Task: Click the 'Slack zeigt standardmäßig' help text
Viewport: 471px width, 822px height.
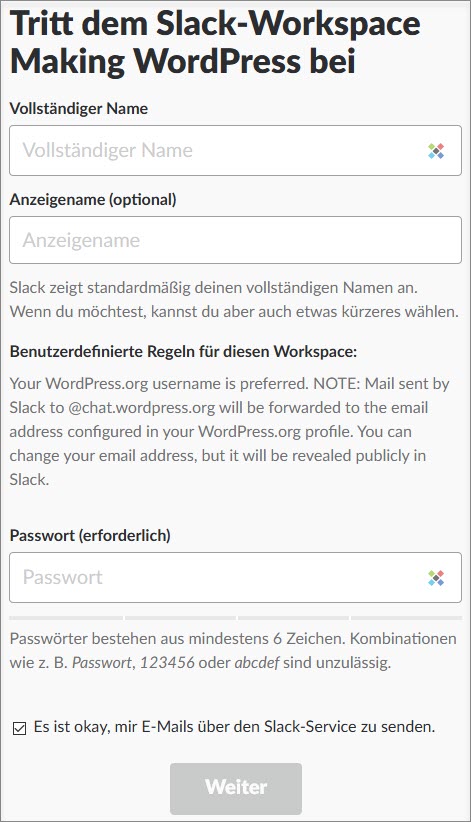Action: [234, 300]
